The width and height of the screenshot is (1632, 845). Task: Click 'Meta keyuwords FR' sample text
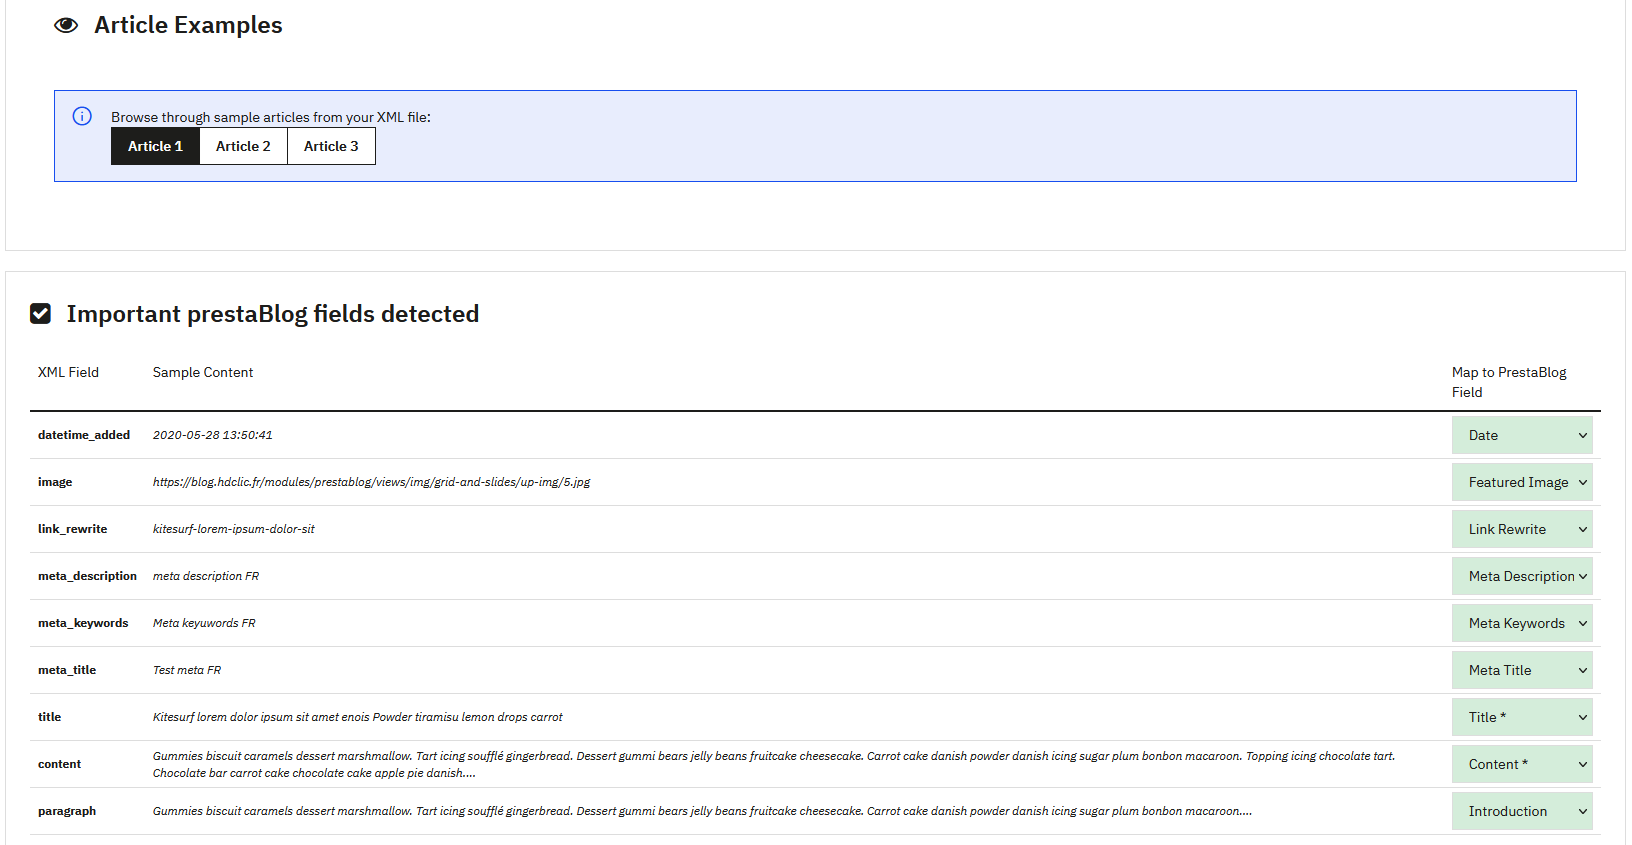[204, 623]
